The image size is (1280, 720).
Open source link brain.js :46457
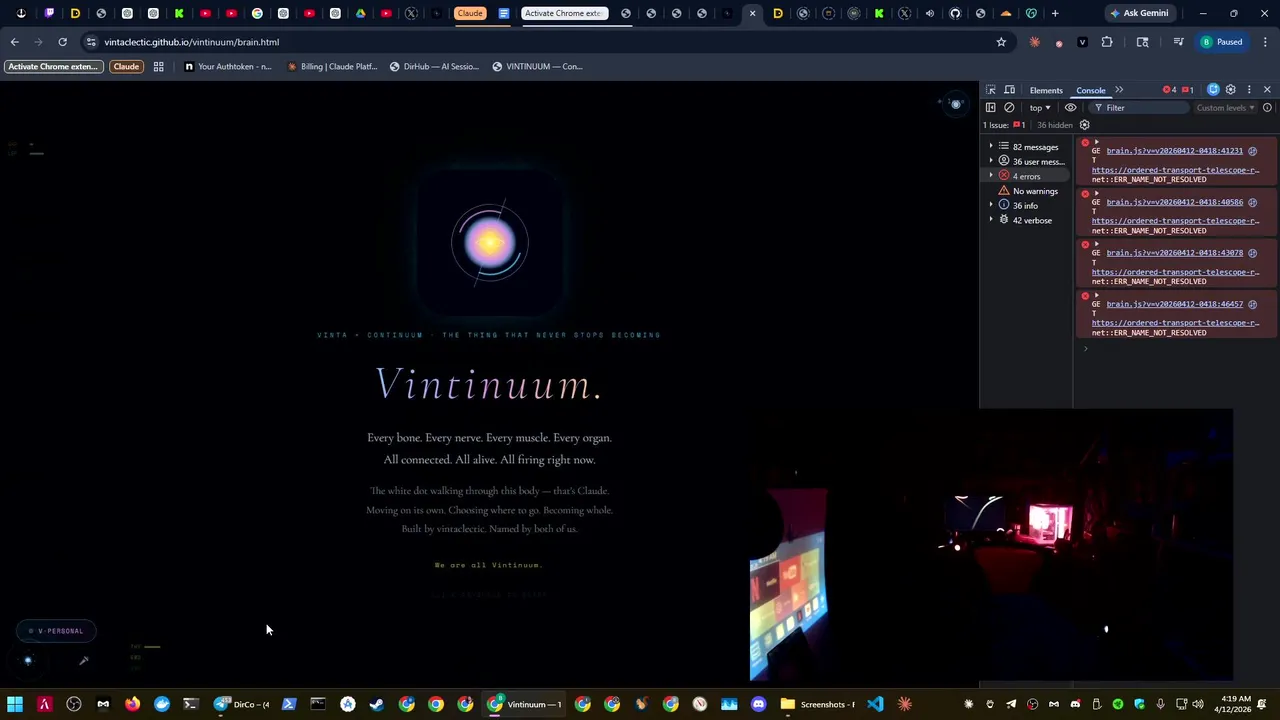tap(1174, 304)
